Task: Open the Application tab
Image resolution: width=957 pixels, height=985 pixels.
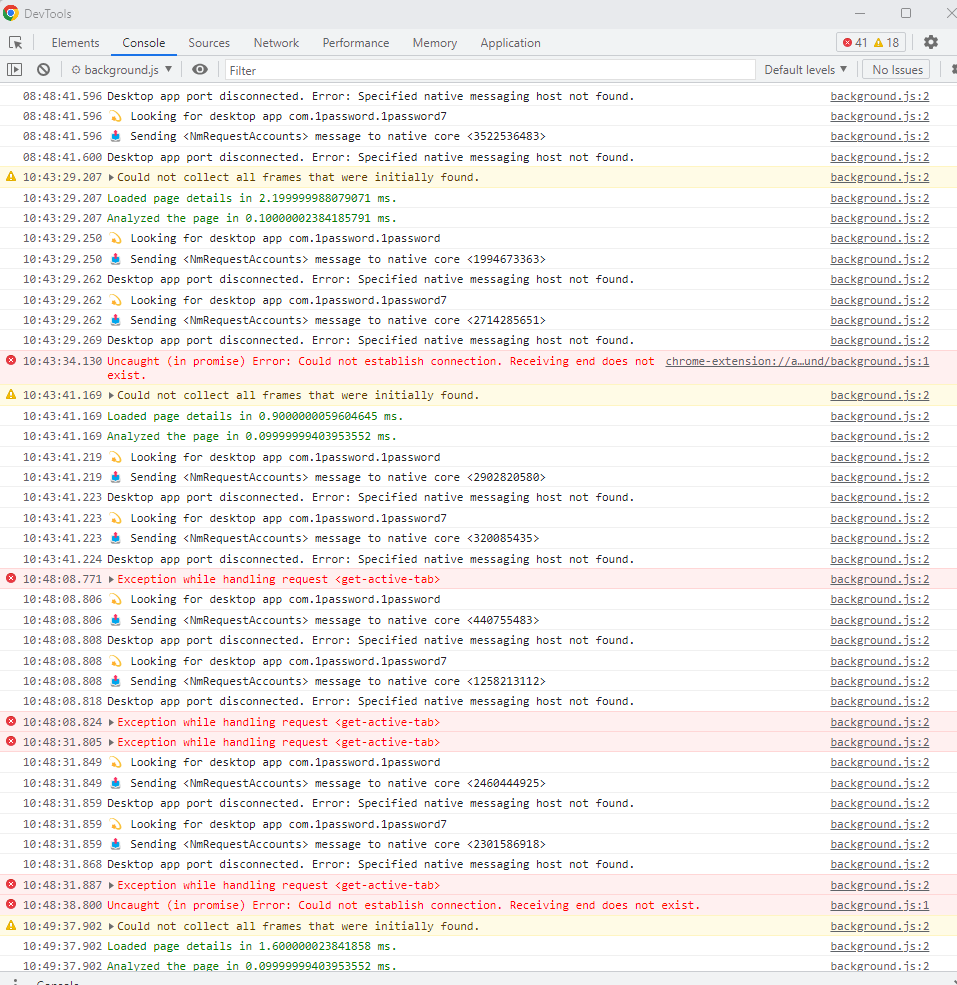Action: 510,43
